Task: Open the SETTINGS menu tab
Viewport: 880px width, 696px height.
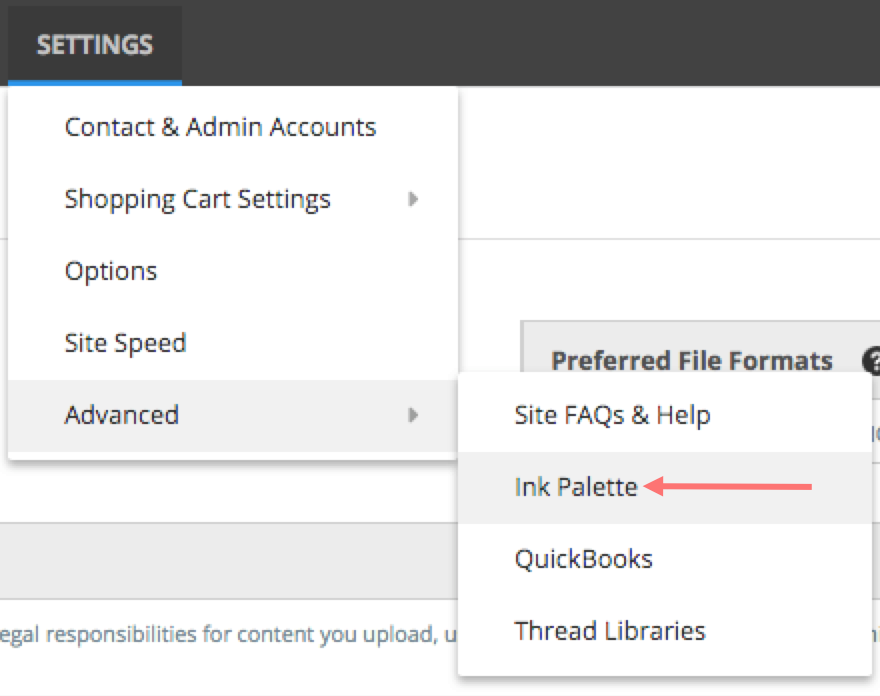Action: tap(95, 45)
